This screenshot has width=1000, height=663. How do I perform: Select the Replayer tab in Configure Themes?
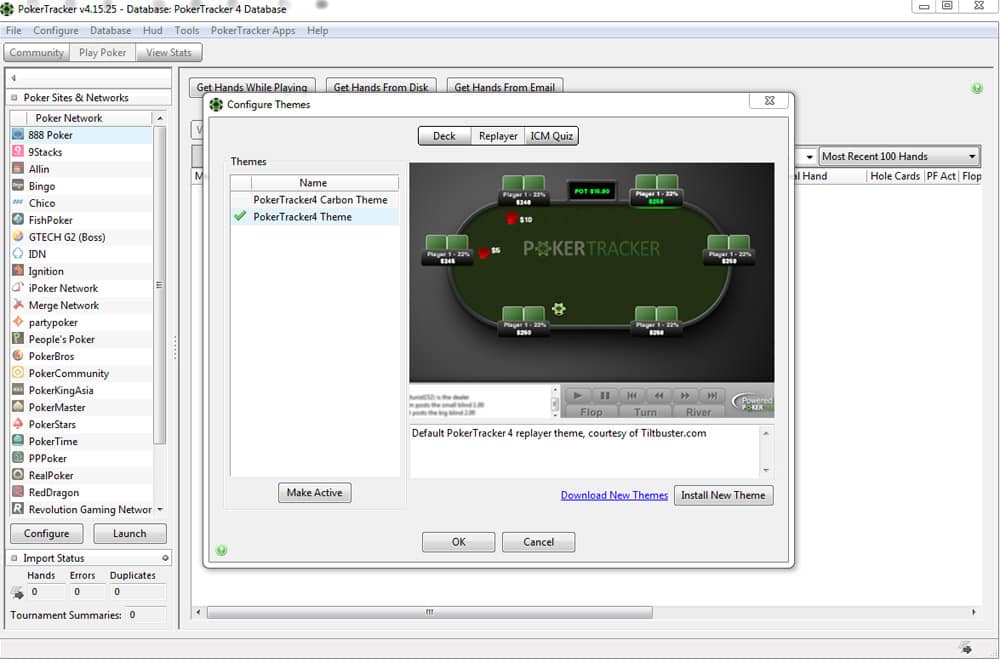tap(498, 136)
